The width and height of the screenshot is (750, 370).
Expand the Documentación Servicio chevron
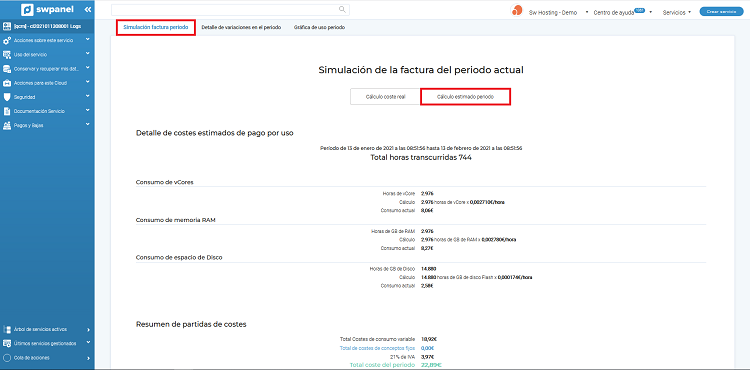point(88,110)
